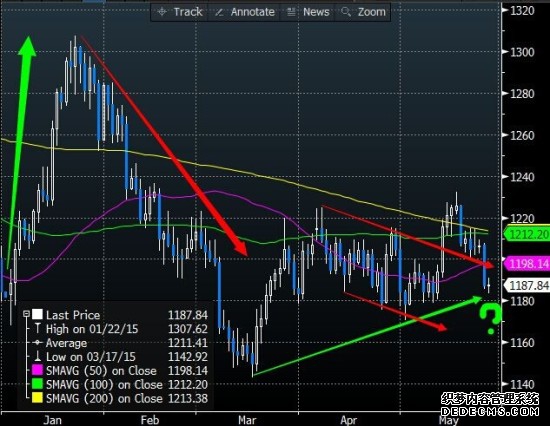Activate the Zoom button
This screenshot has height=426, width=550.
363,12
